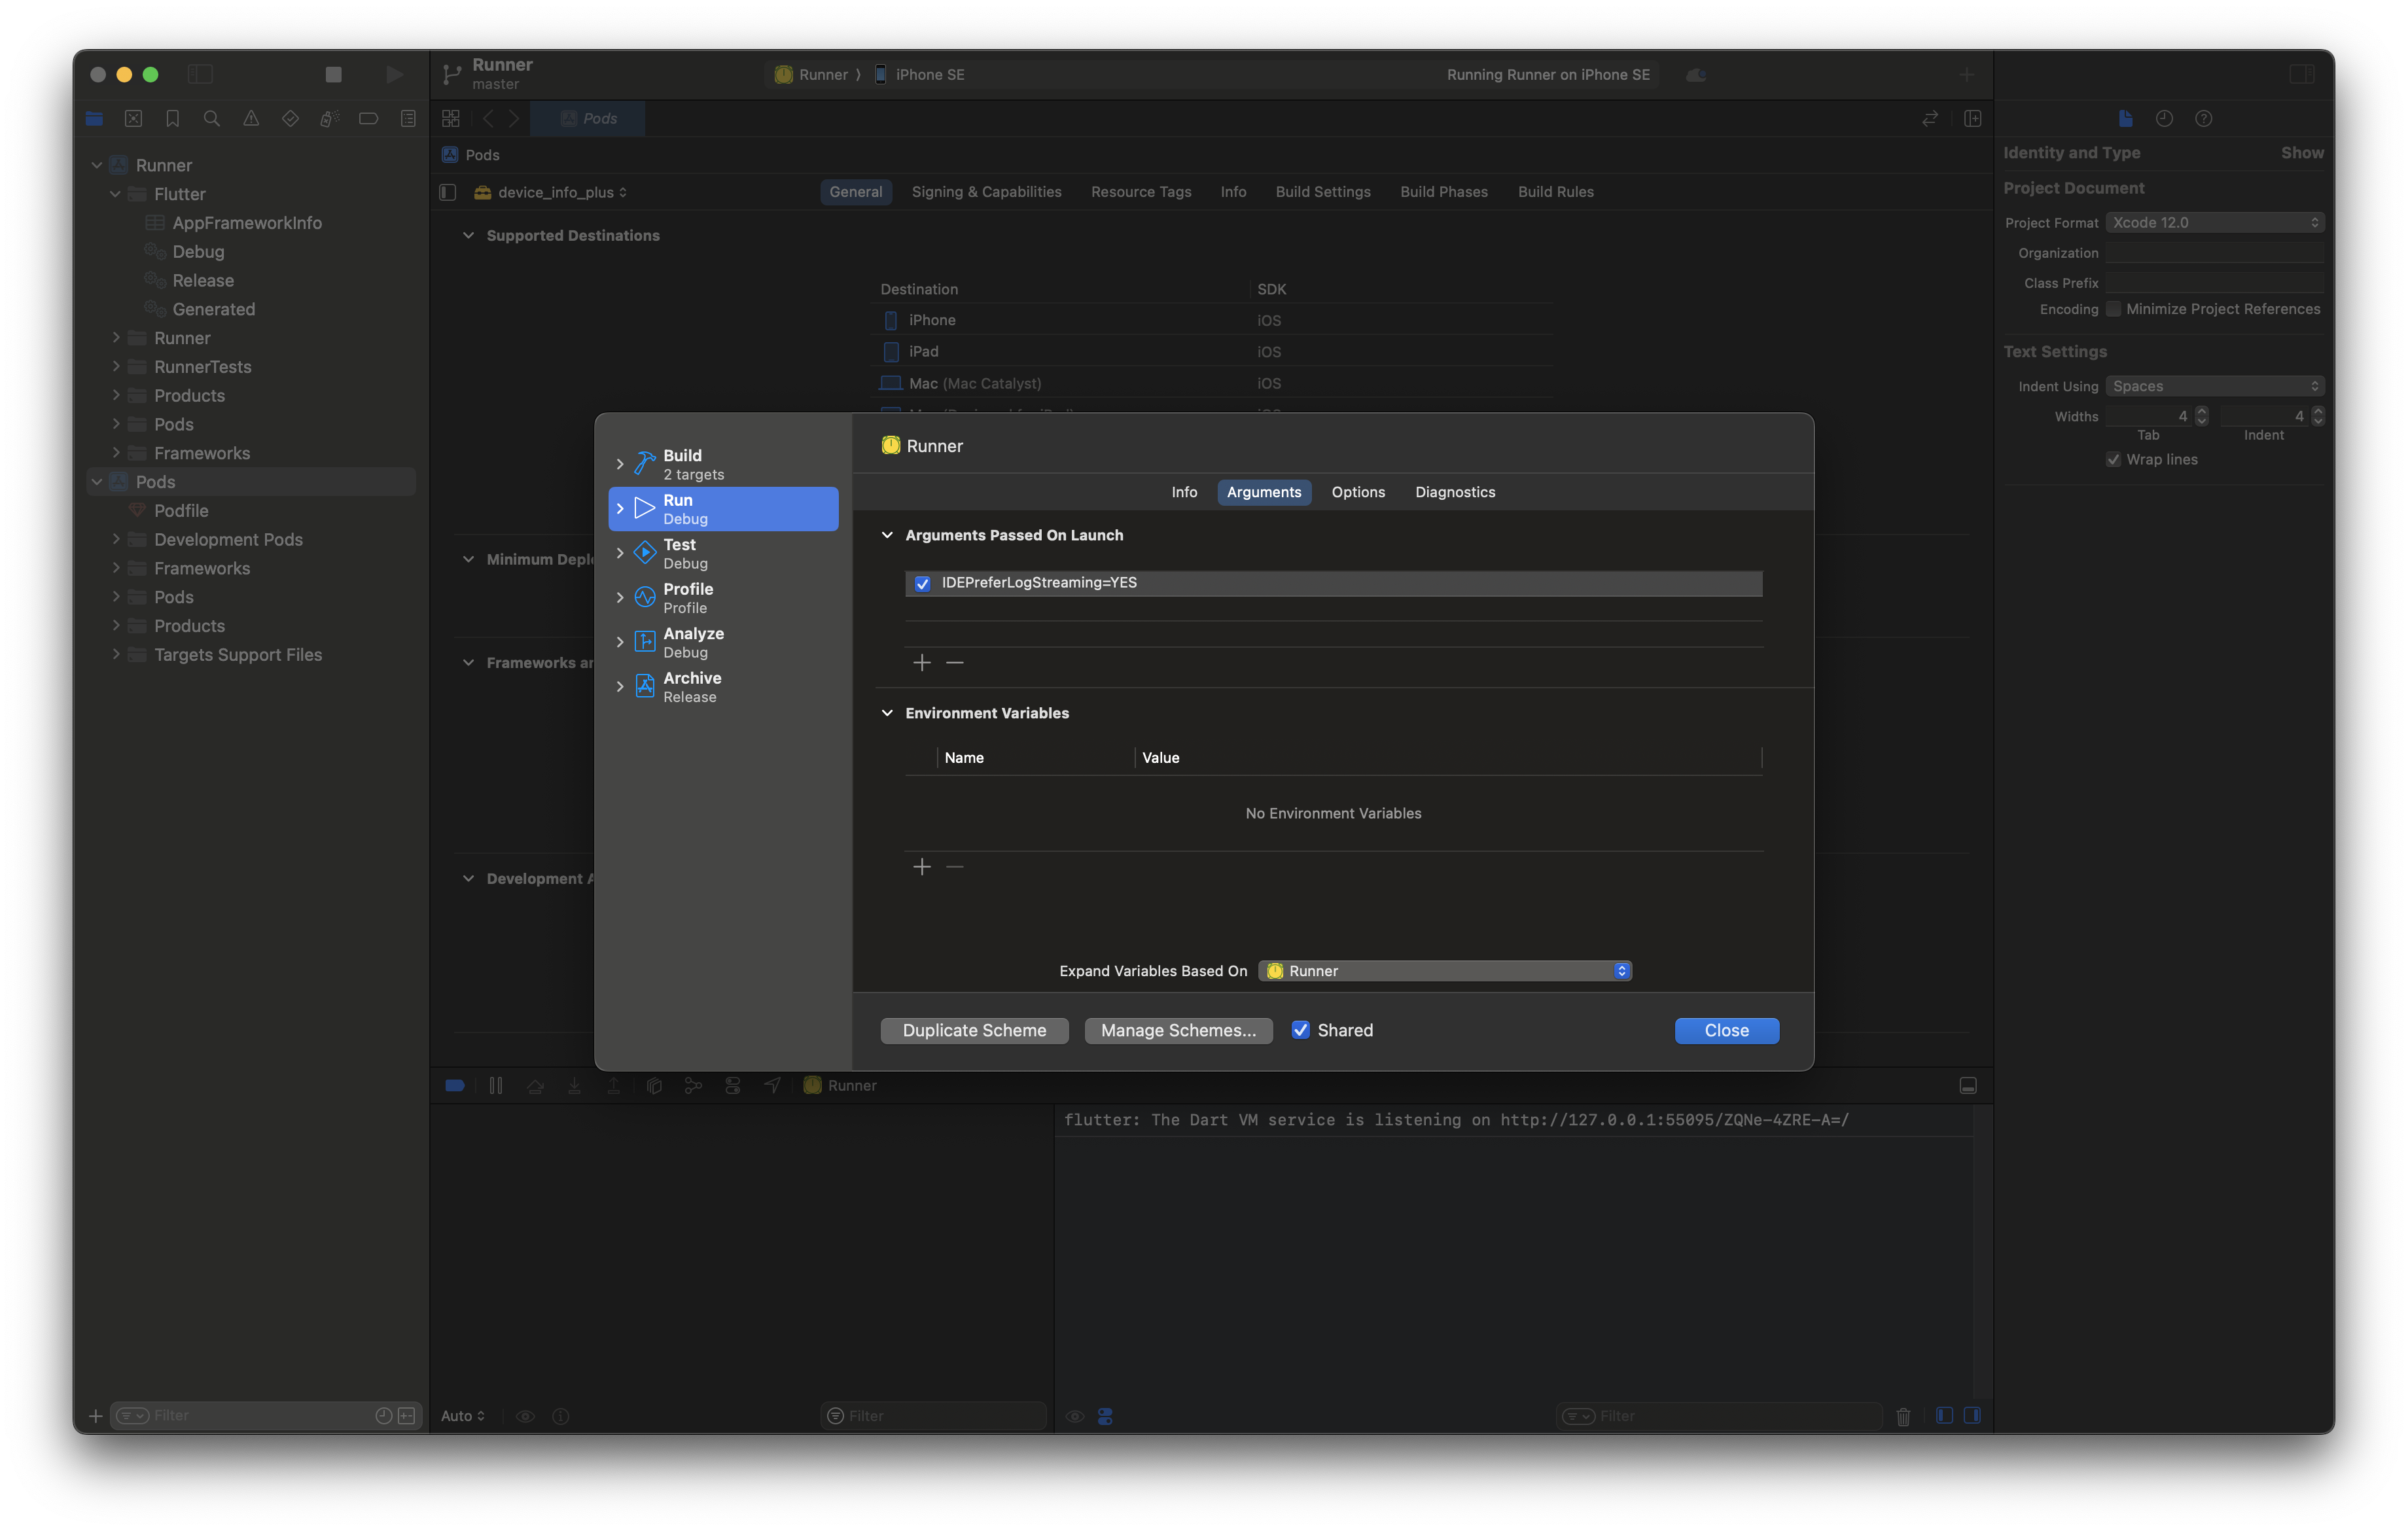The height and width of the screenshot is (1531, 2408).
Task: Open the file inspector icon
Action: click(x=2126, y=118)
